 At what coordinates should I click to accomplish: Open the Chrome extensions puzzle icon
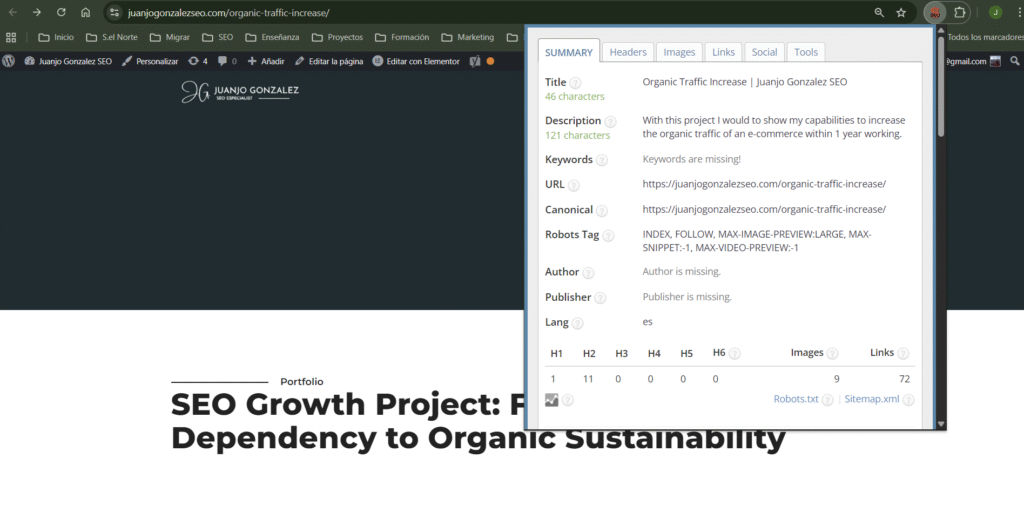pos(961,13)
